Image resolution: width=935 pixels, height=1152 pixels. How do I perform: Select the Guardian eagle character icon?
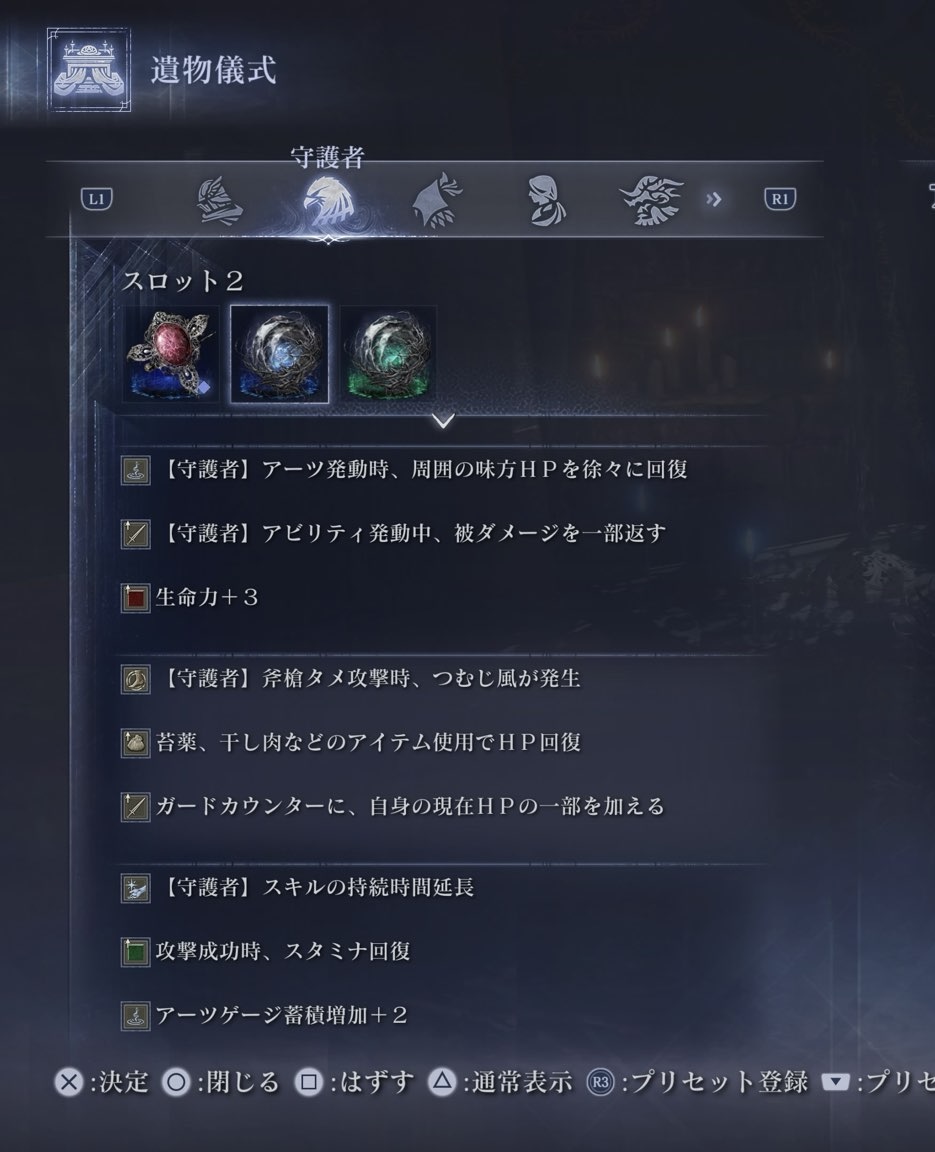coord(328,201)
